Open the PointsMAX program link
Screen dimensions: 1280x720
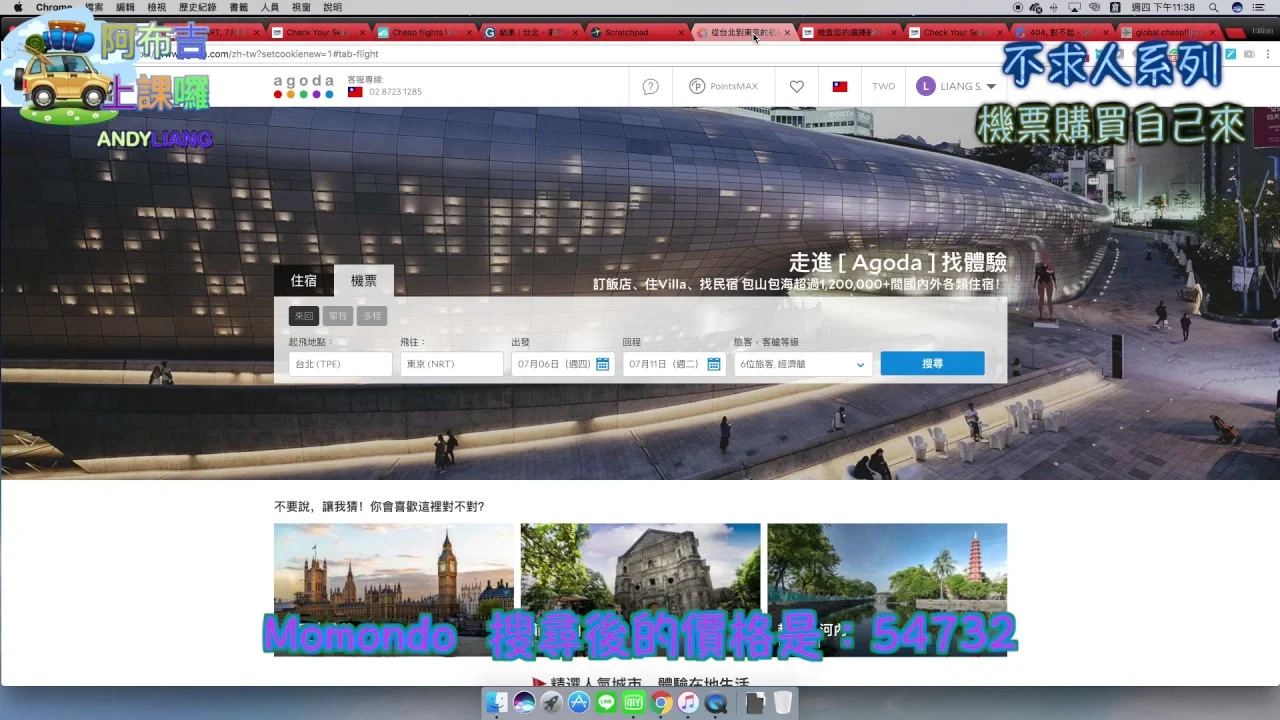pyautogui.click(x=723, y=87)
